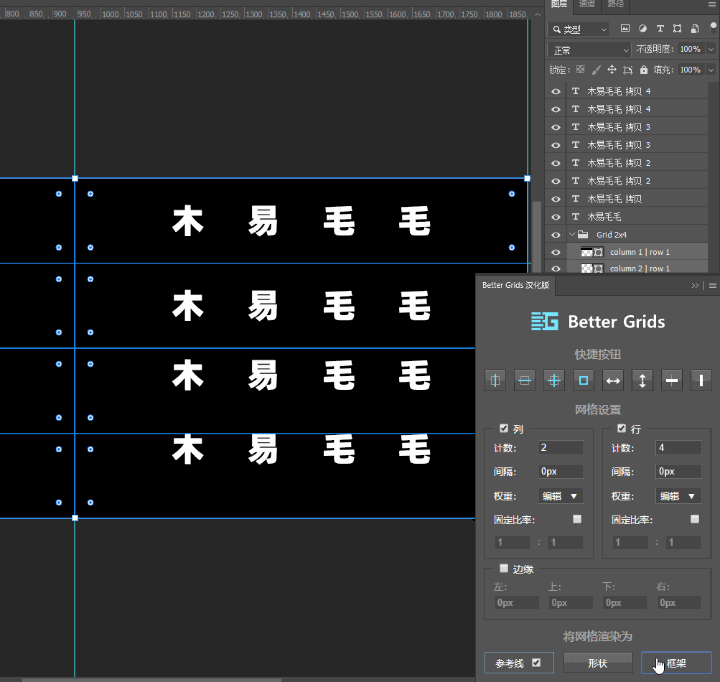Hide the column 1 | row 1 layer
Screen dimensions: 720x682
556,252
